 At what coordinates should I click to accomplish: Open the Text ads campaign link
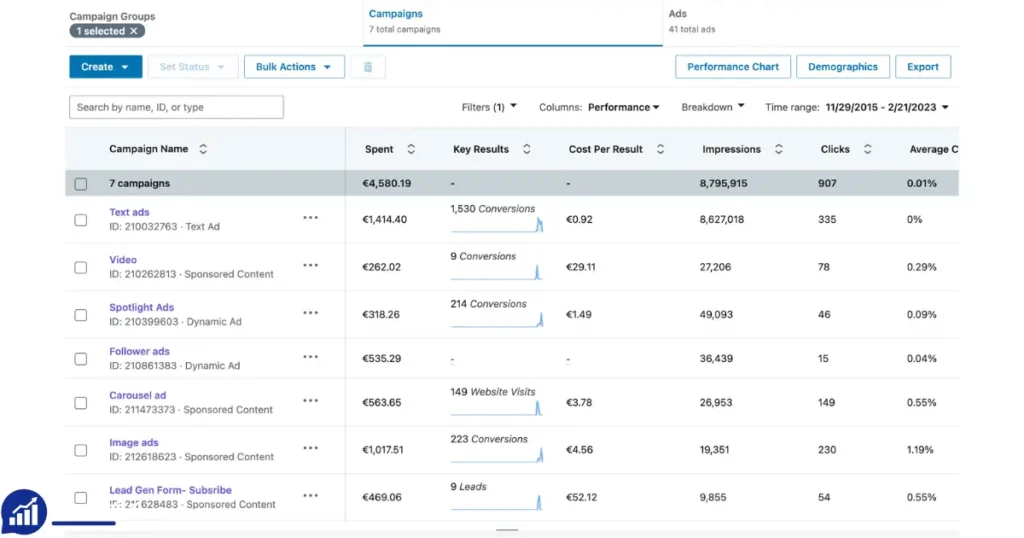point(129,212)
